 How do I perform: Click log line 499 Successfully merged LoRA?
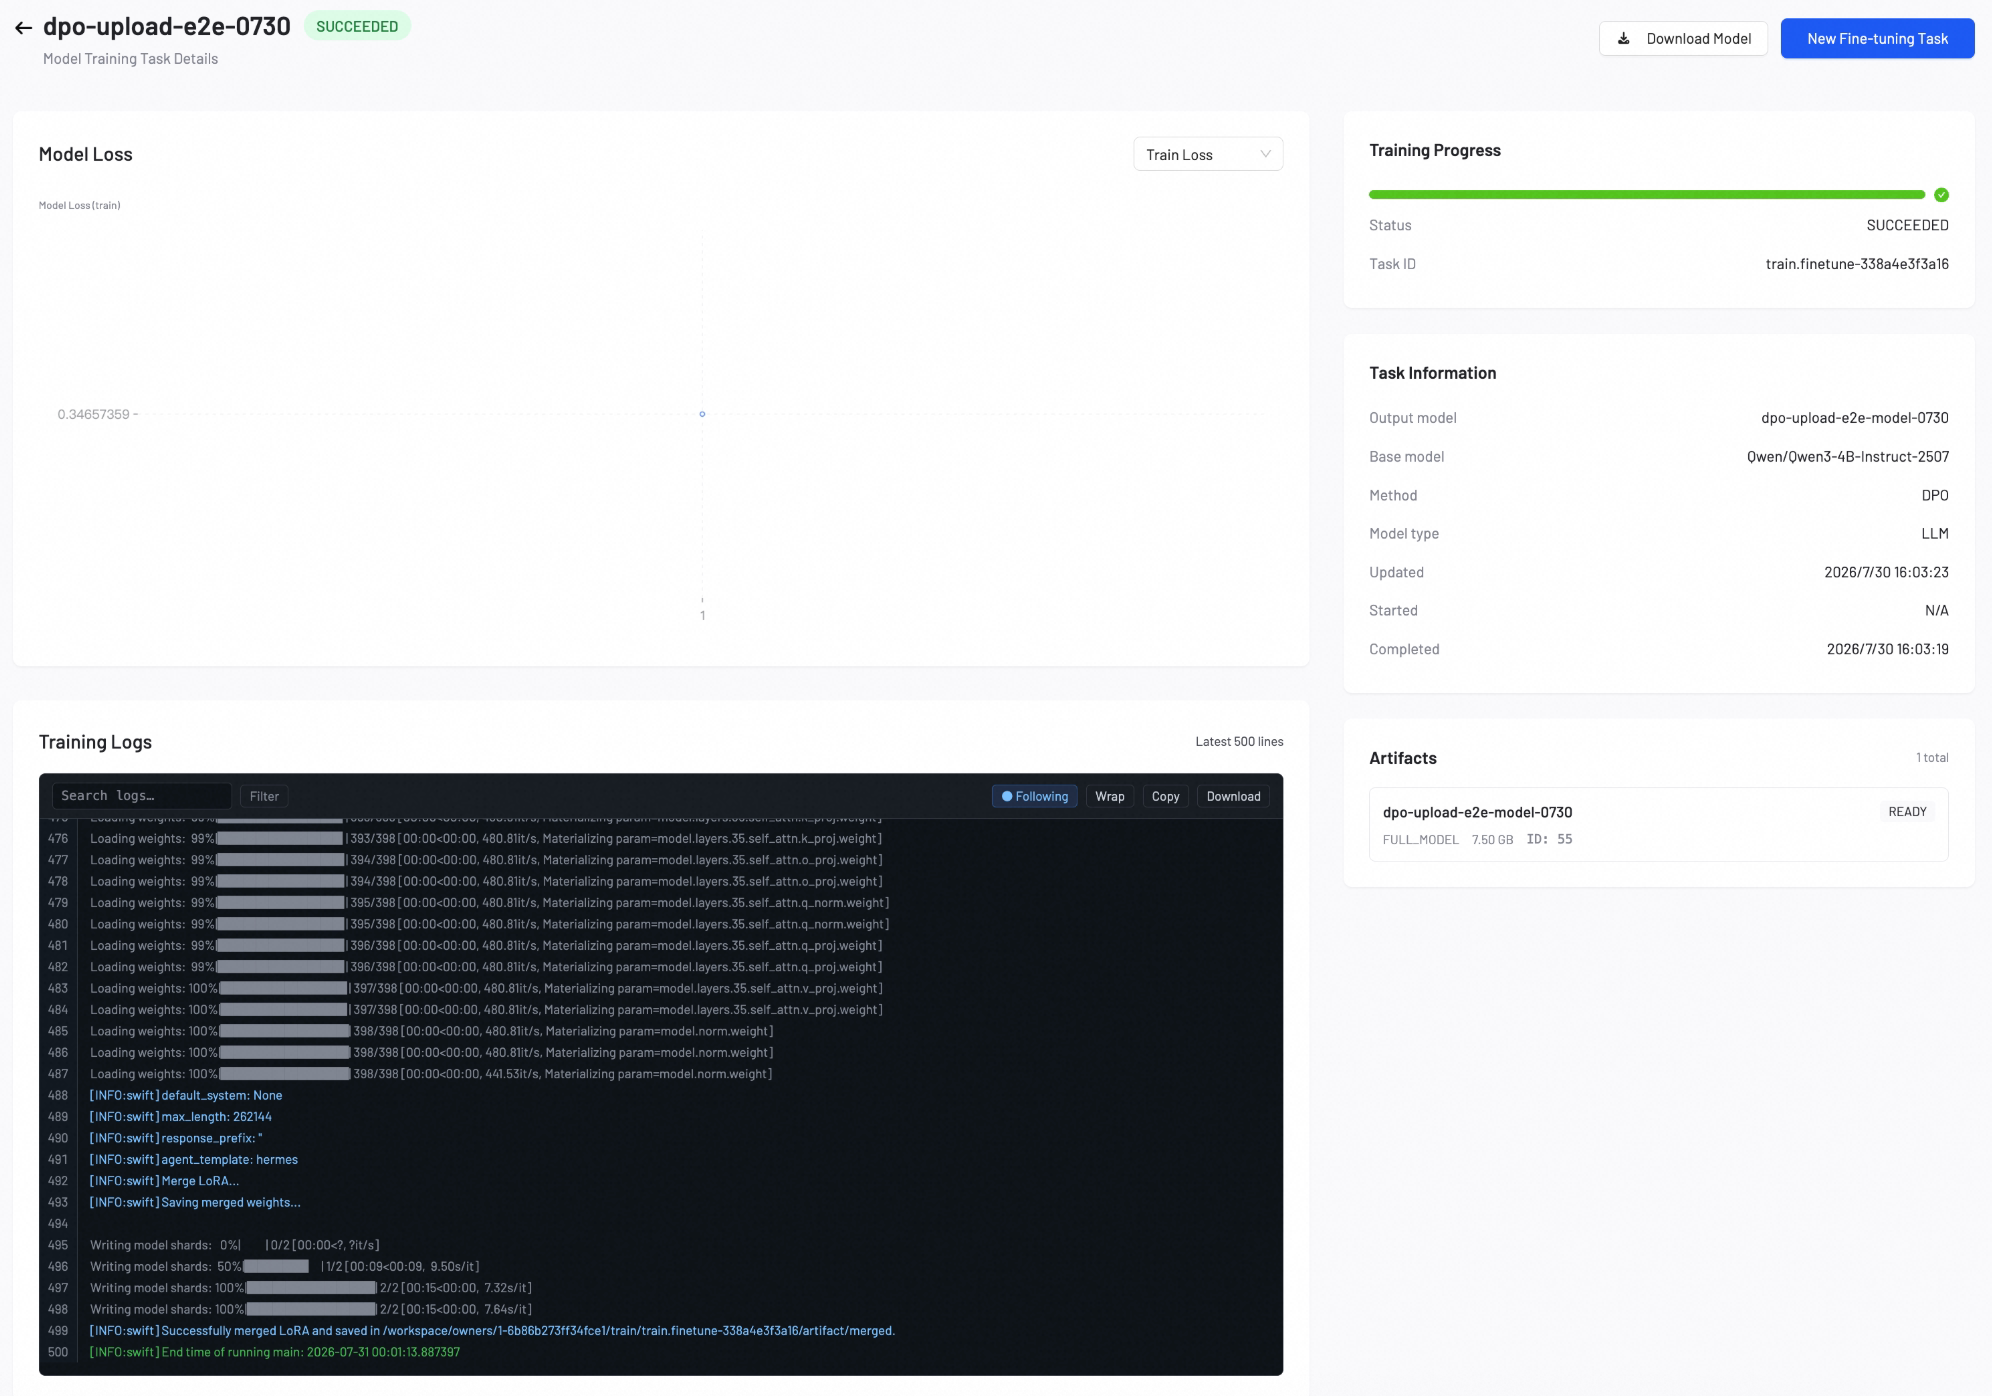pos(492,1331)
